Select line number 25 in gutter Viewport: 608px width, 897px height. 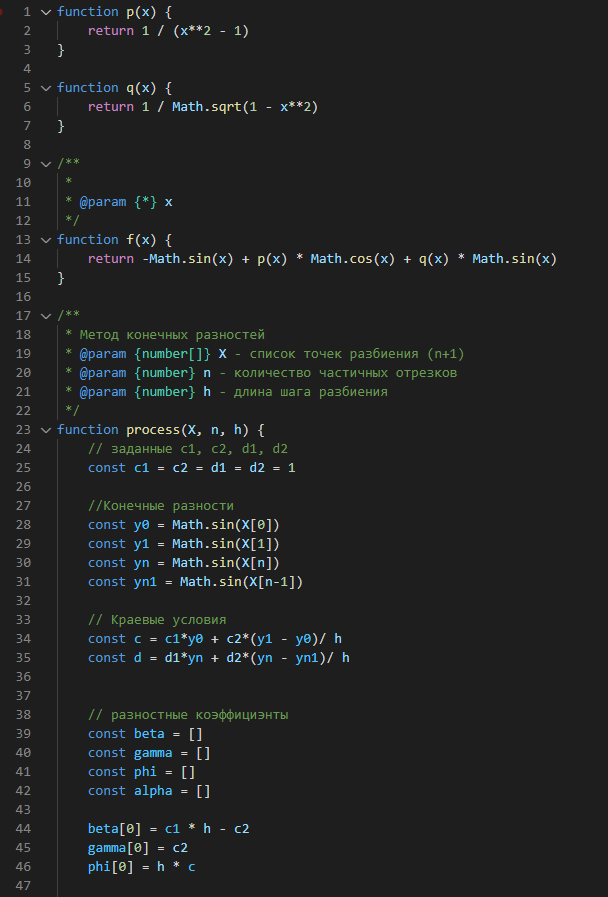point(23,468)
